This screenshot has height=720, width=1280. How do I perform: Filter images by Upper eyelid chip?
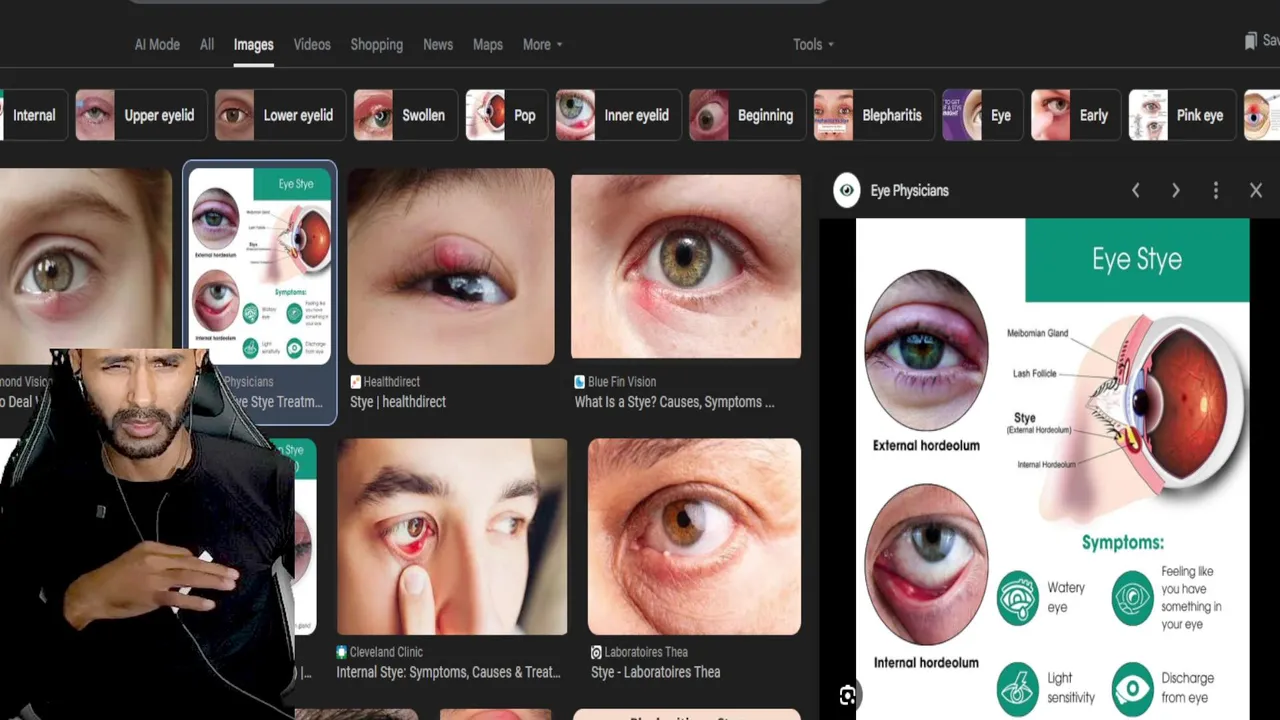click(x=141, y=115)
